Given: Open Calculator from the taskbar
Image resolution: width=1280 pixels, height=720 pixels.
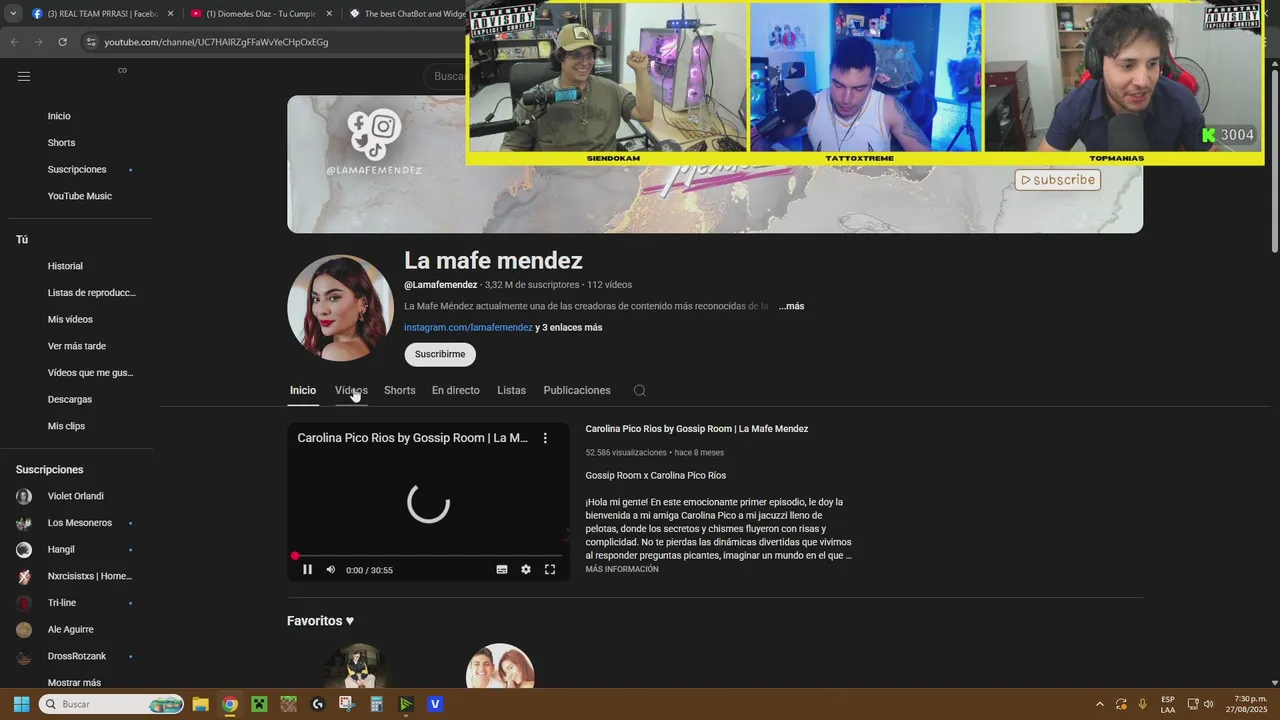Looking at the screenshot, I should tap(377, 704).
